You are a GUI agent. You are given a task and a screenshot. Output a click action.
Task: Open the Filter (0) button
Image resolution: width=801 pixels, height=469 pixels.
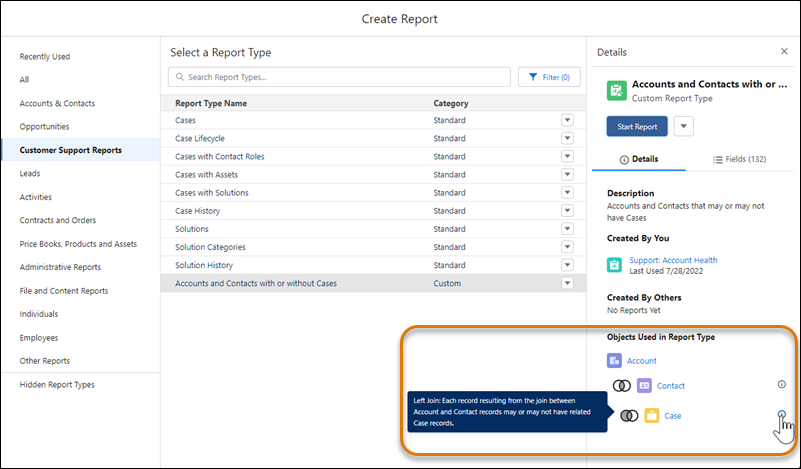(548, 77)
